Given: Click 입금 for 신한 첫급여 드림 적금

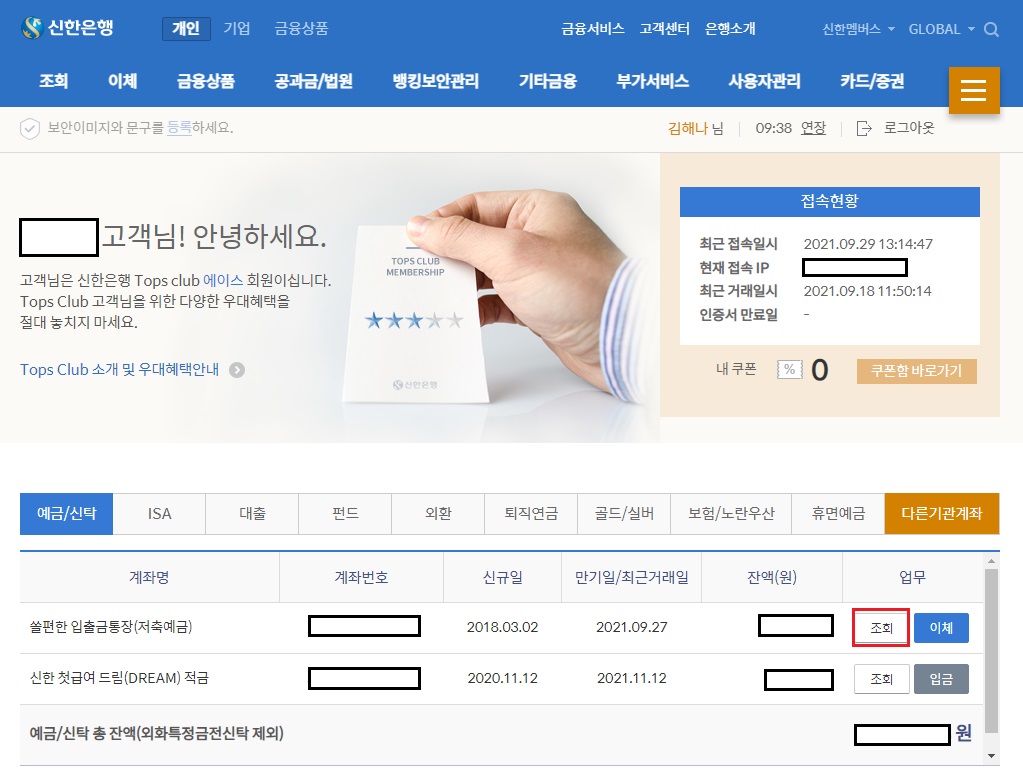Looking at the screenshot, I should tap(941, 679).
